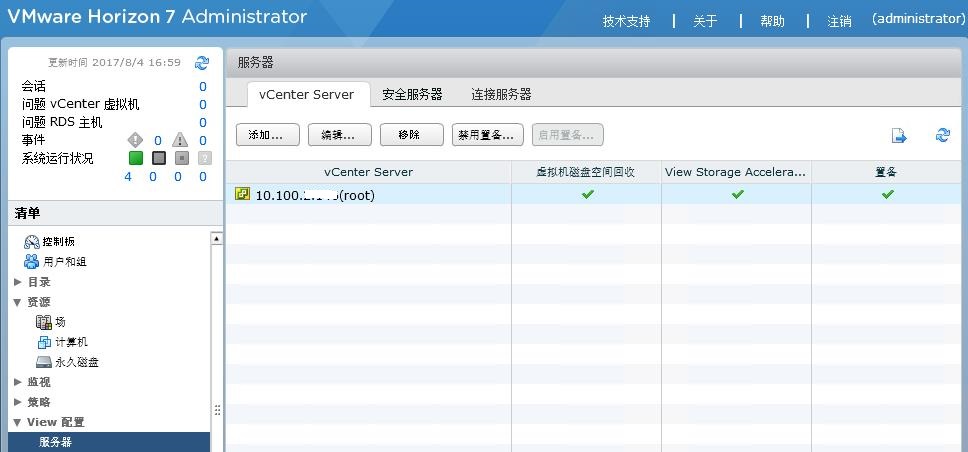Click the 启用置备... button
Image resolution: width=968 pixels, height=452 pixels.
(x=568, y=135)
